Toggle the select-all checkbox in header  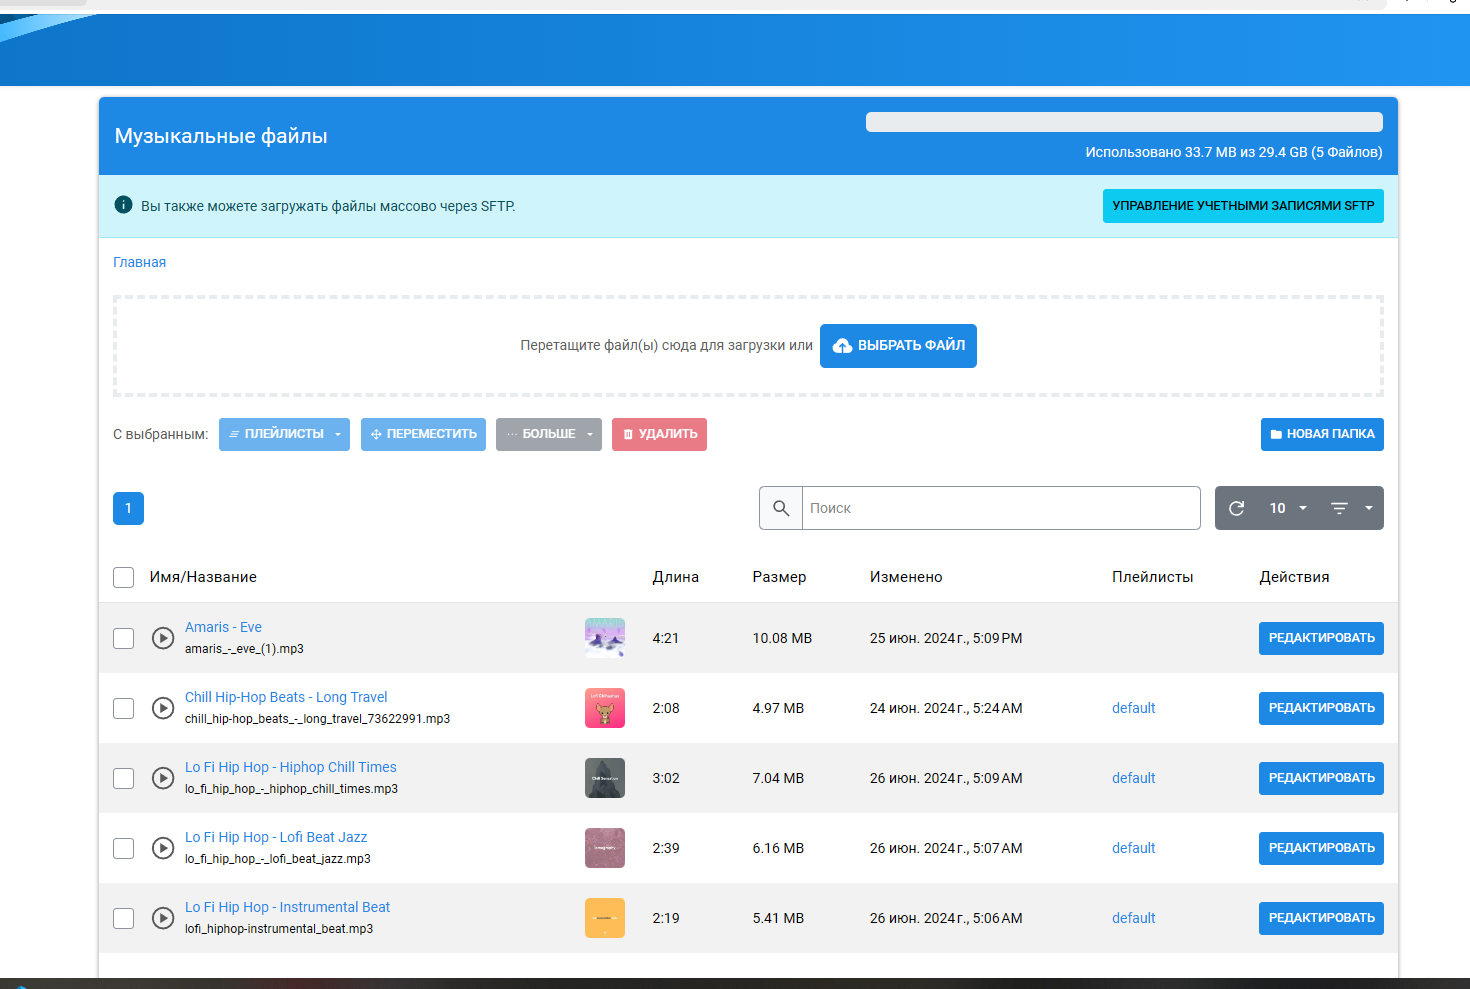pyautogui.click(x=124, y=577)
